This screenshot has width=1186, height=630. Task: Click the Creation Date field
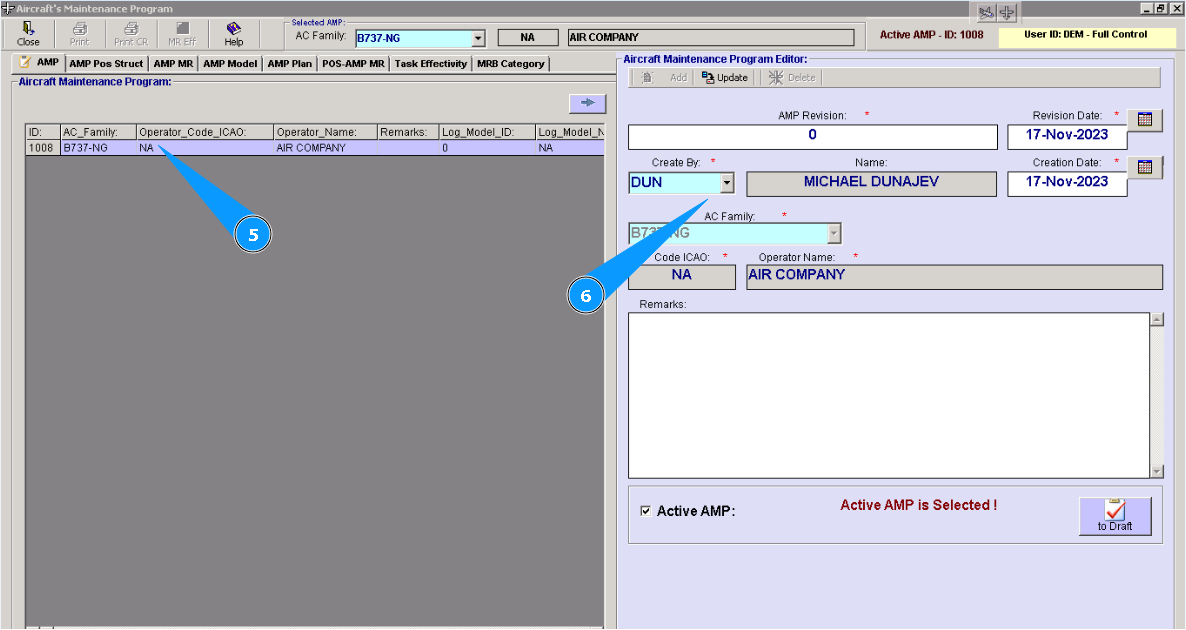[x=1067, y=184]
